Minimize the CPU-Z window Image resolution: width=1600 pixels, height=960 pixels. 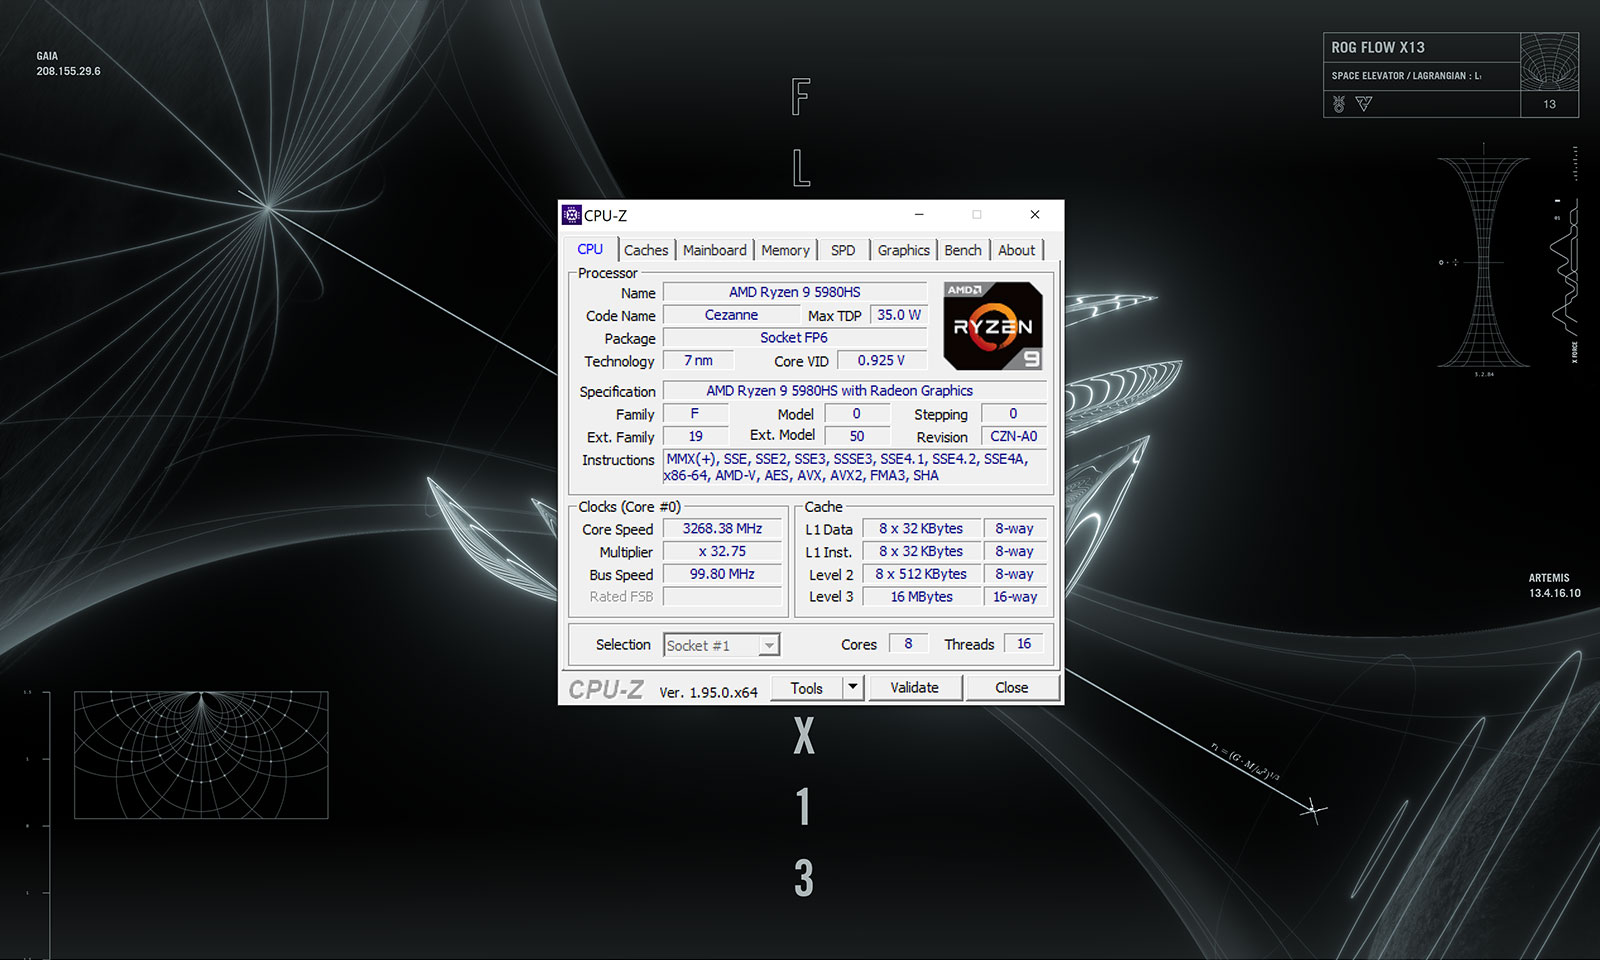click(919, 214)
